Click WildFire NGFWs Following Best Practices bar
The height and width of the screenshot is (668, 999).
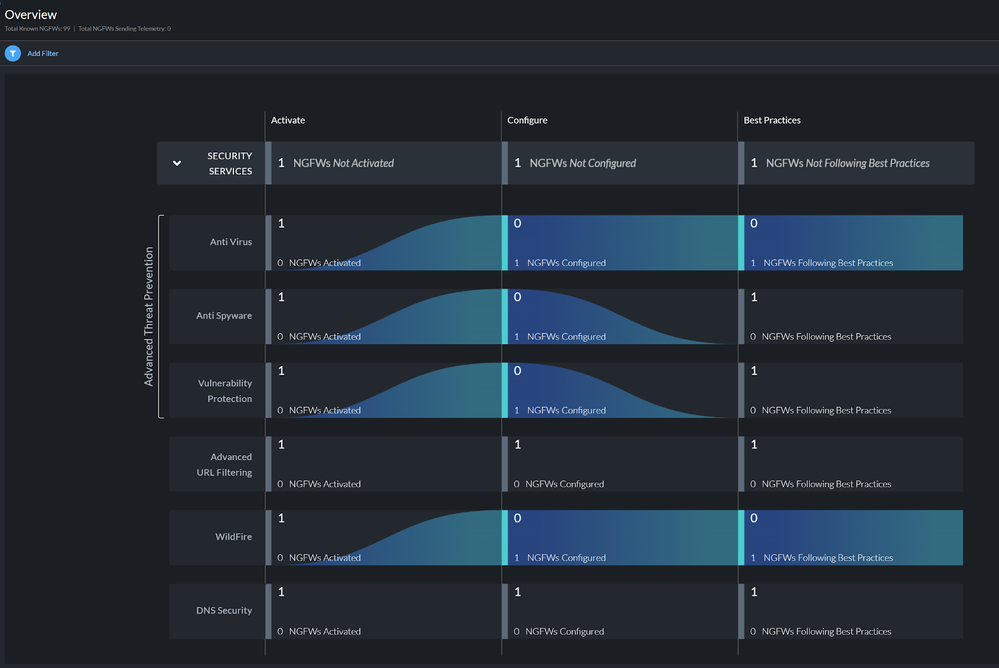tap(852, 538)
